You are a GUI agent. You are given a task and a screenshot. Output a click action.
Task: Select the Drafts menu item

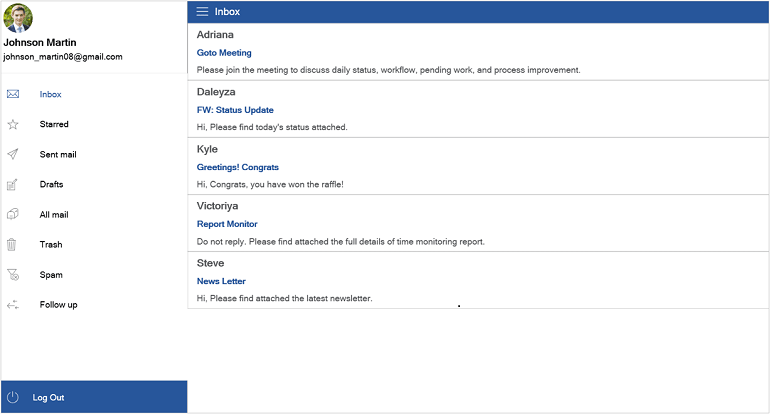(x=52, y=184)
